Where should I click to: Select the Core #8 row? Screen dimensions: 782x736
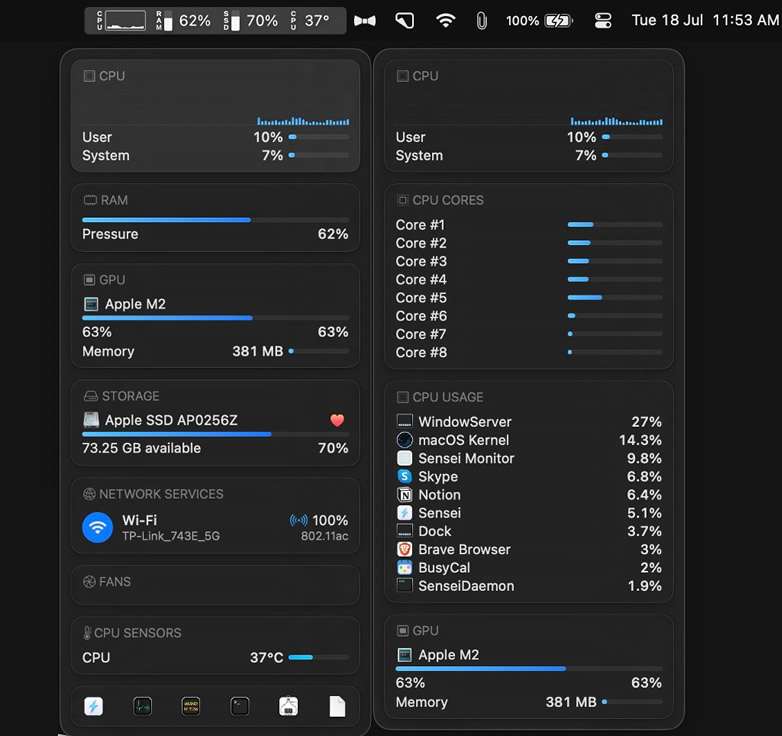(x=529, y=352)
